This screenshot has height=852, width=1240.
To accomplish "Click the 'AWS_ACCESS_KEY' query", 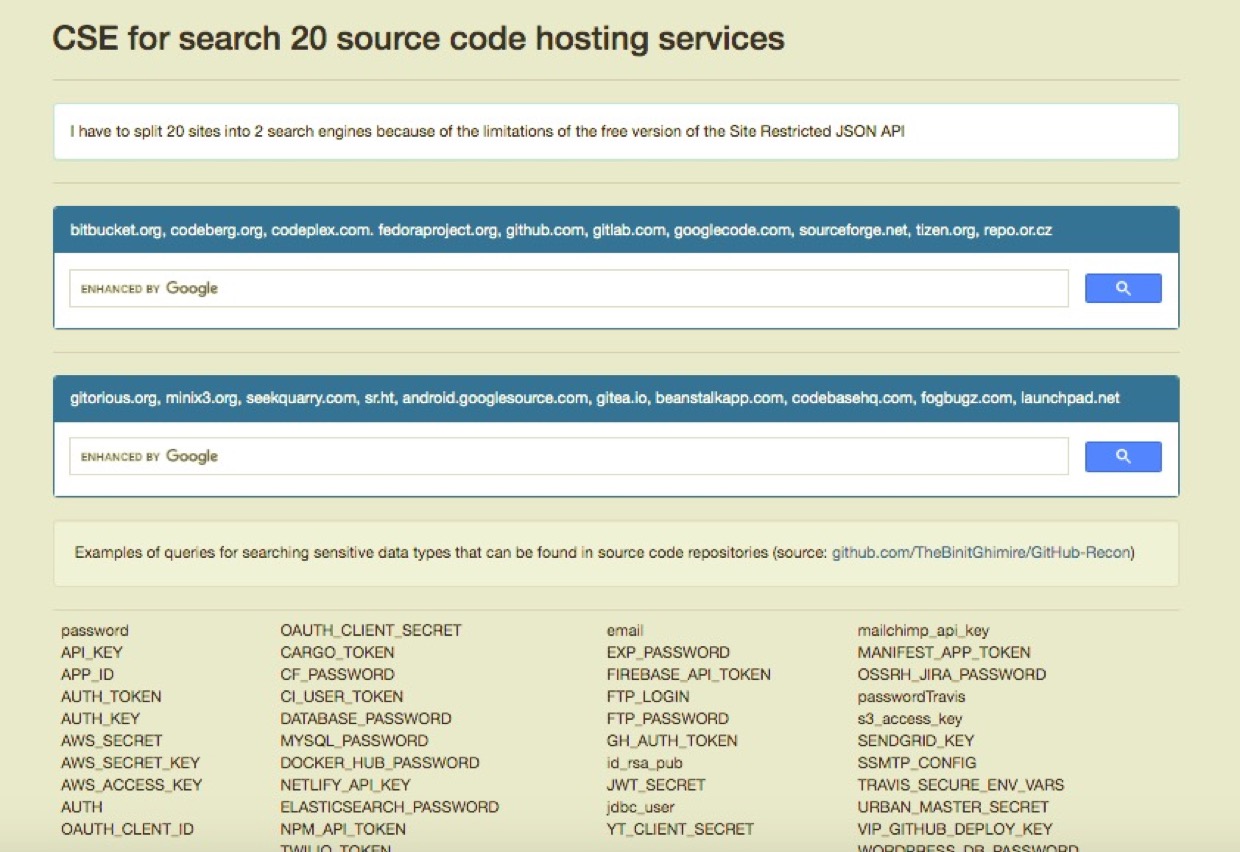I will (x=131, y=784).
